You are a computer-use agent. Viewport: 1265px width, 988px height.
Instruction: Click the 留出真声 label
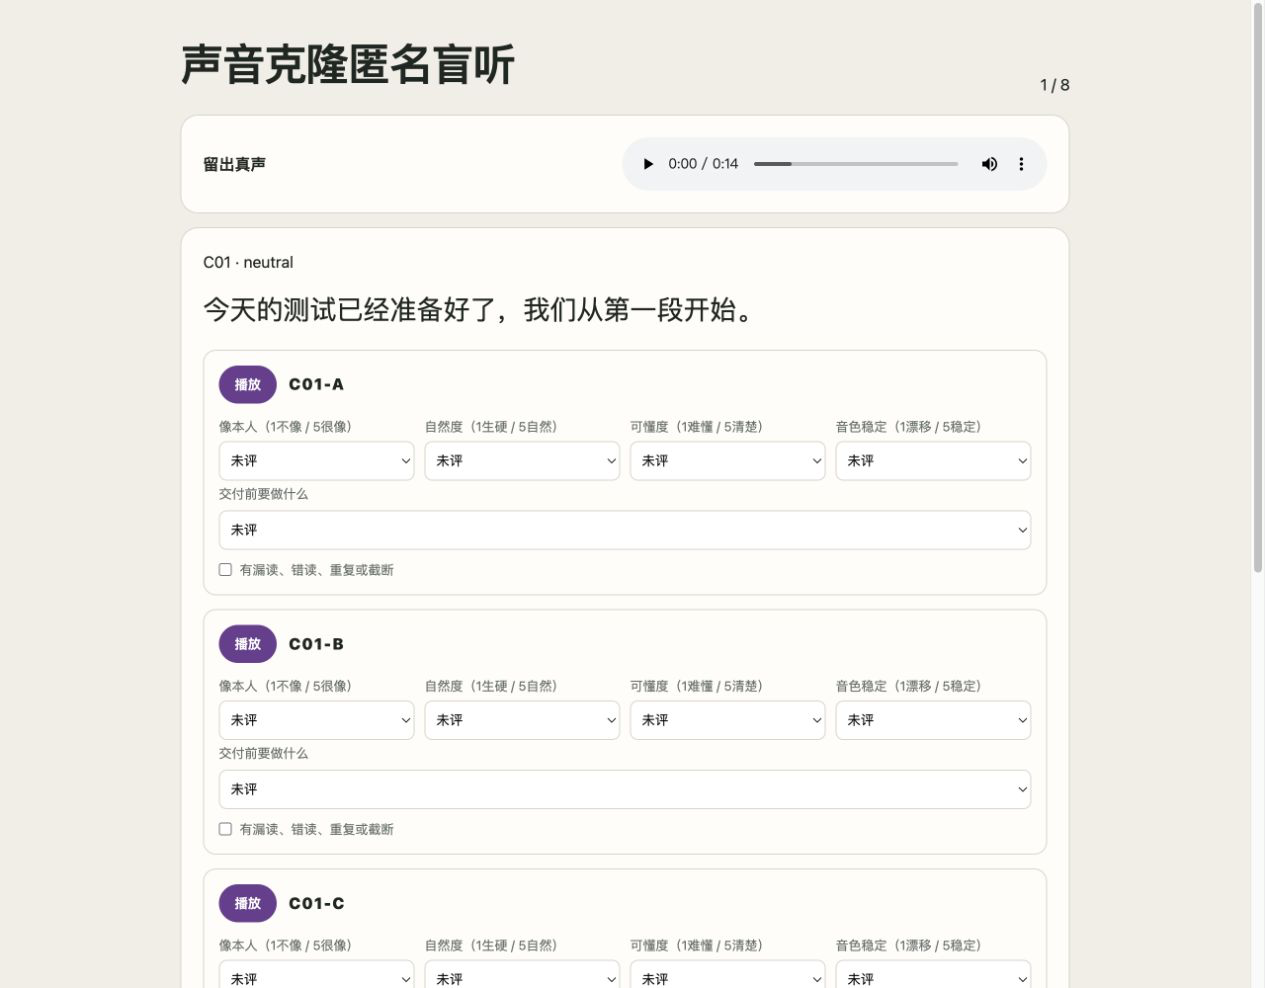pos(234,164)
